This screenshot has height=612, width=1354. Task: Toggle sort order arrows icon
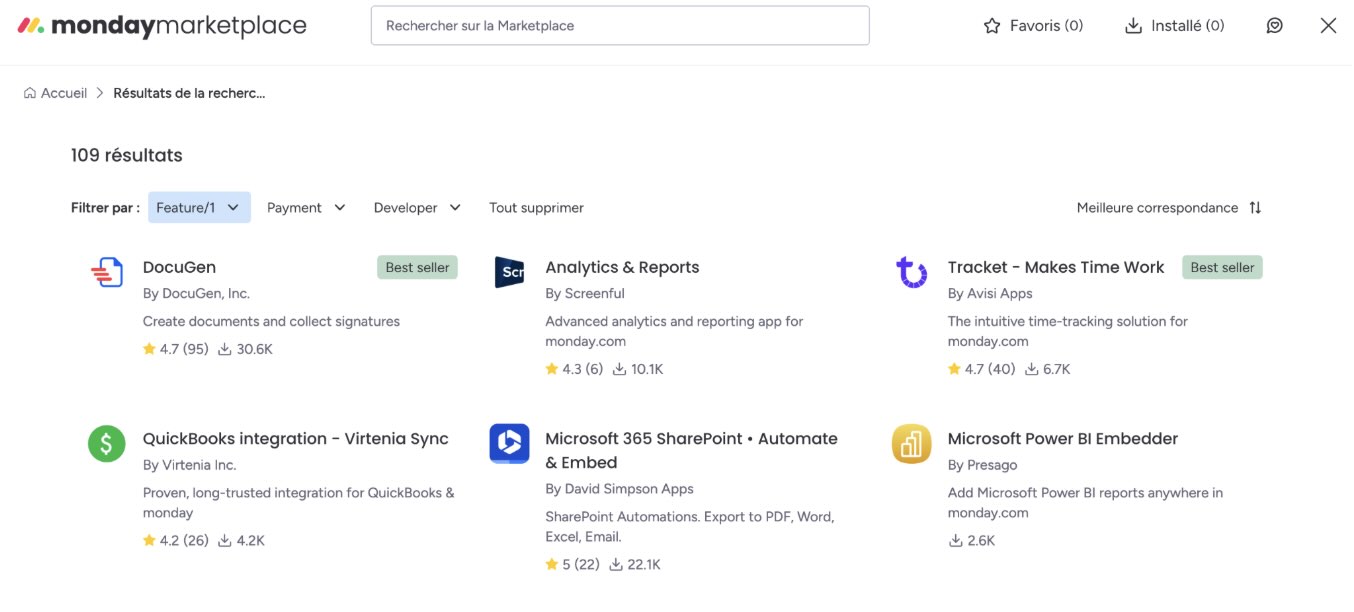pyautogui.click(x=1255, y=208)
